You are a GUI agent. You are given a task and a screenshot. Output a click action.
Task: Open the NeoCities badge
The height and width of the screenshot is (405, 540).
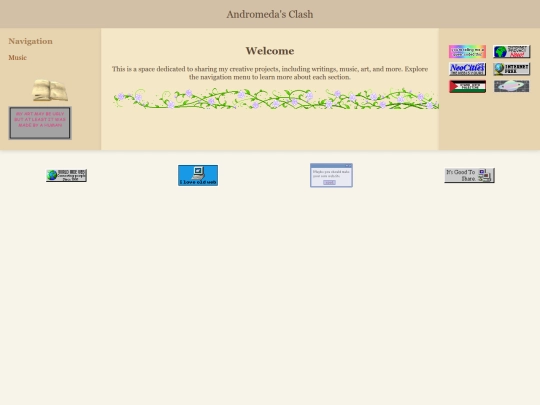[467, 69]
